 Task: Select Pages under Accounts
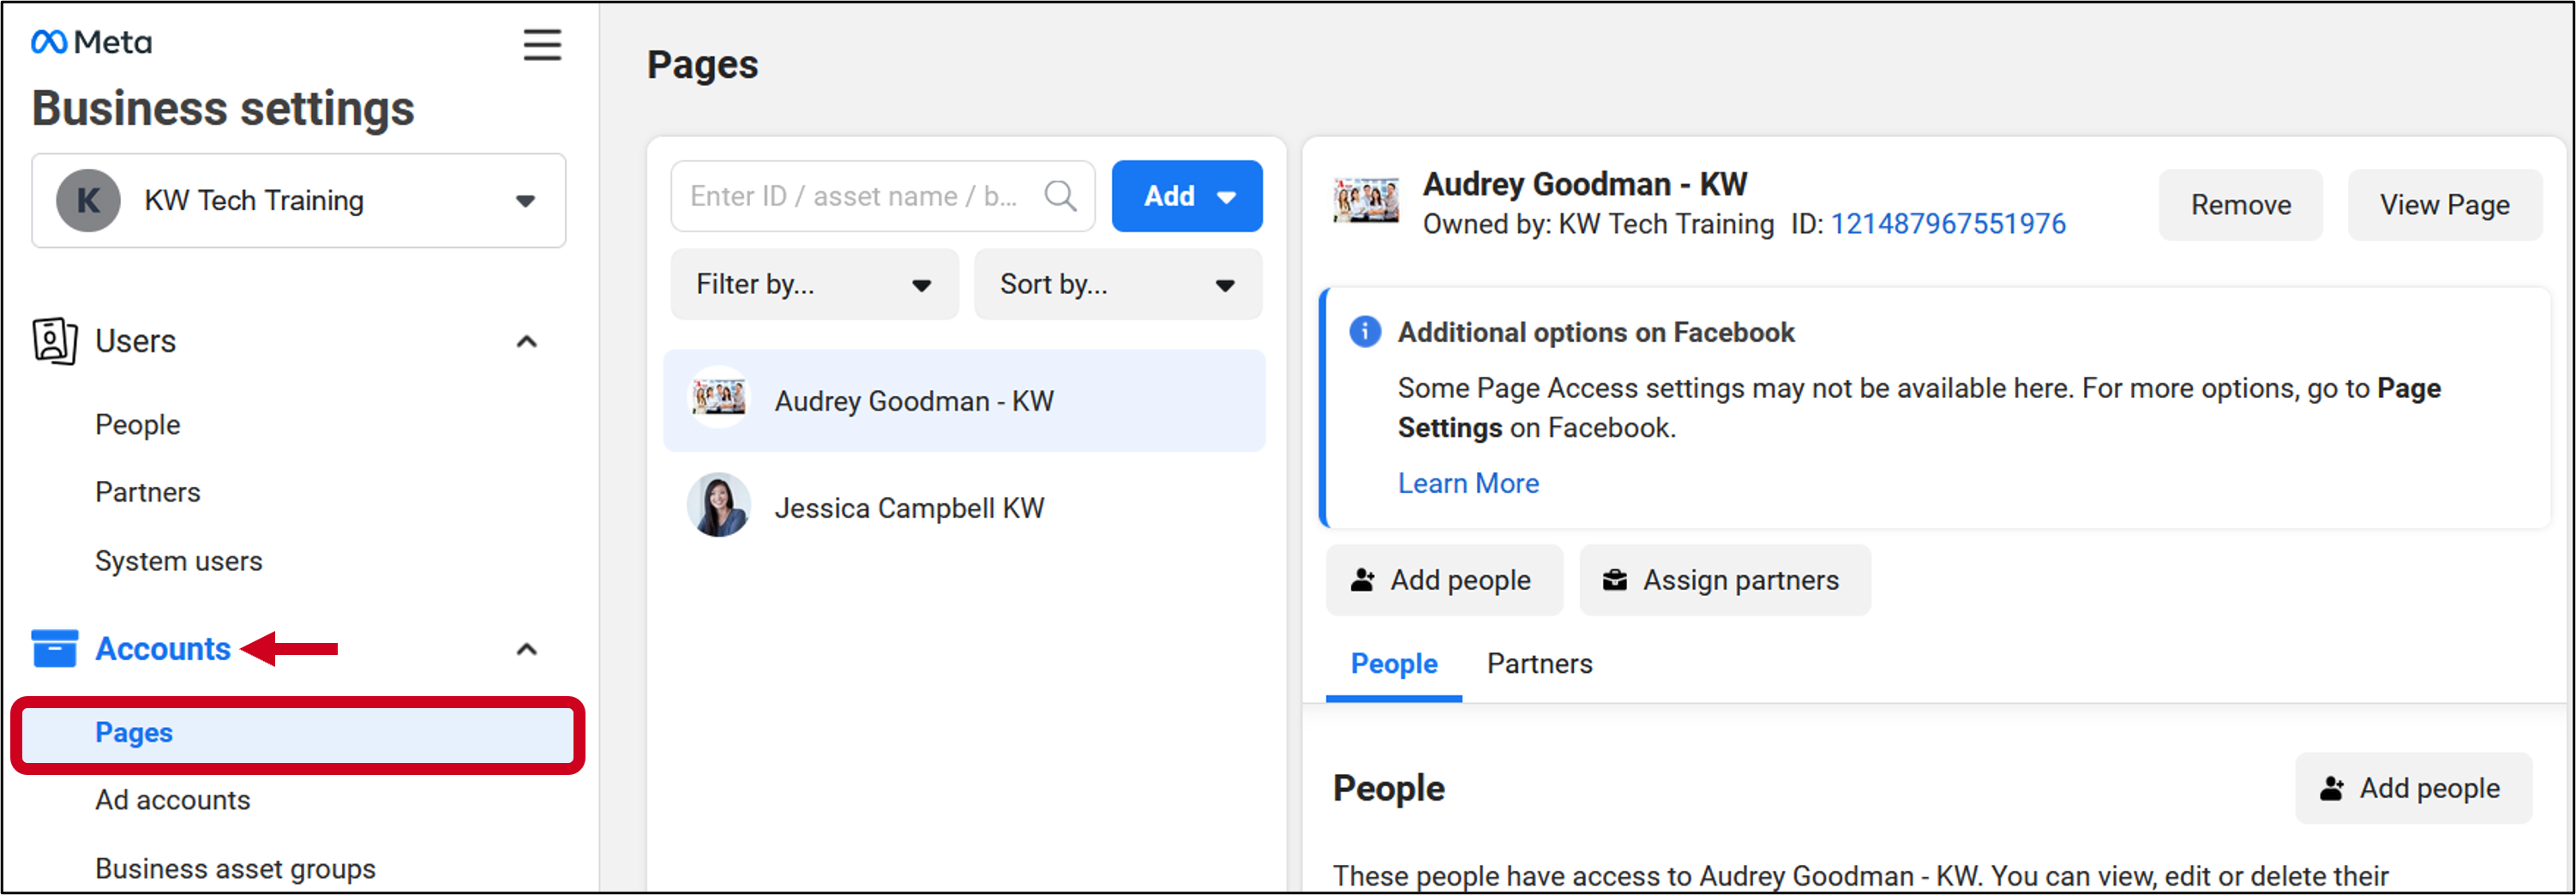[x=298, y=733]
